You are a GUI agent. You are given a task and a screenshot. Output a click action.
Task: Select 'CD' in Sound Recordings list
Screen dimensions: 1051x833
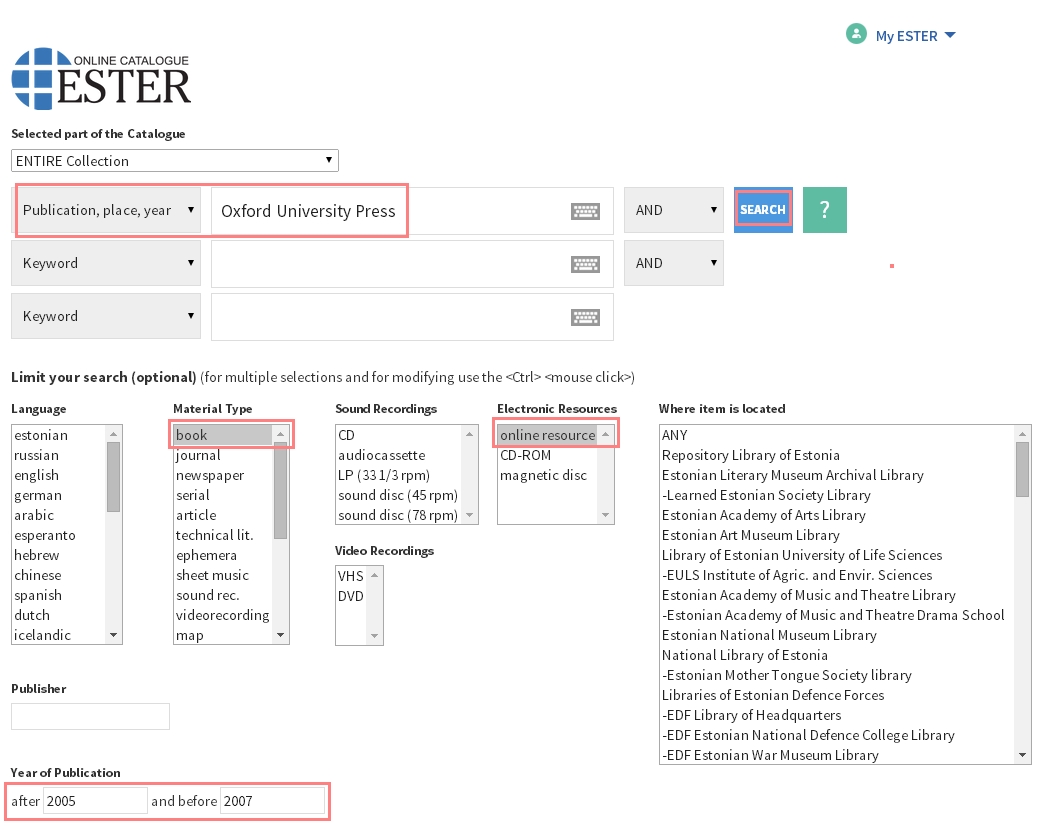click(x=399, y=435)
